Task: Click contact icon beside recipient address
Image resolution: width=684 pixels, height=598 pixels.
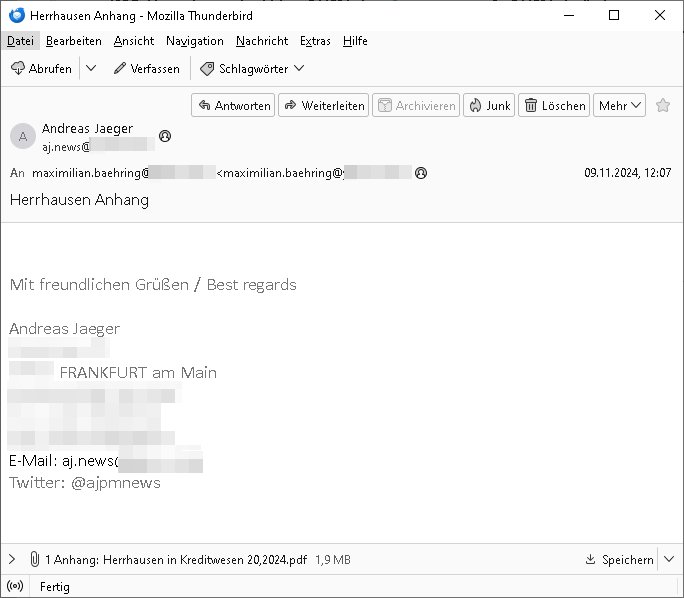Action: pos(421,173)
